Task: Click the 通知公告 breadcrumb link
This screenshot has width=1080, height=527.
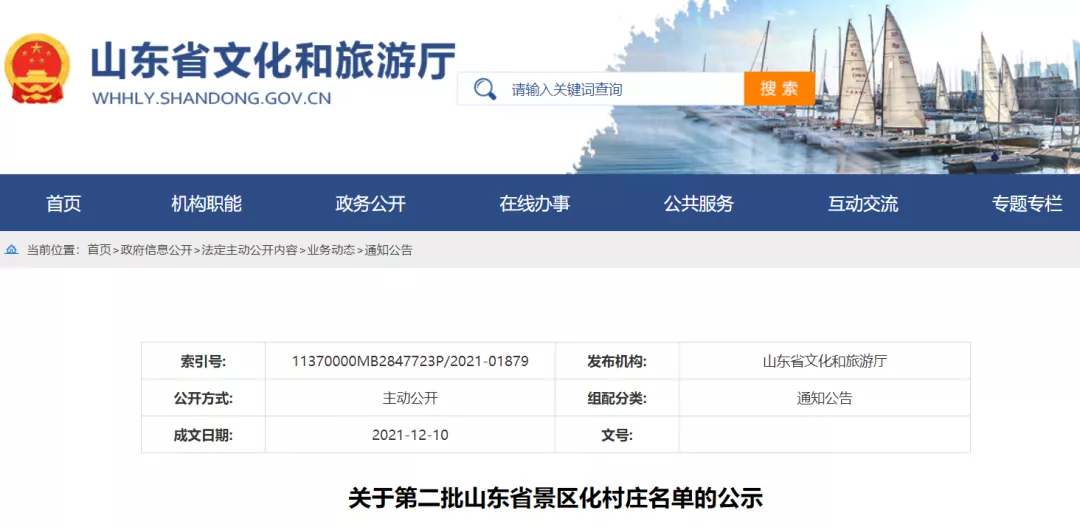Action: coord(388,251)
